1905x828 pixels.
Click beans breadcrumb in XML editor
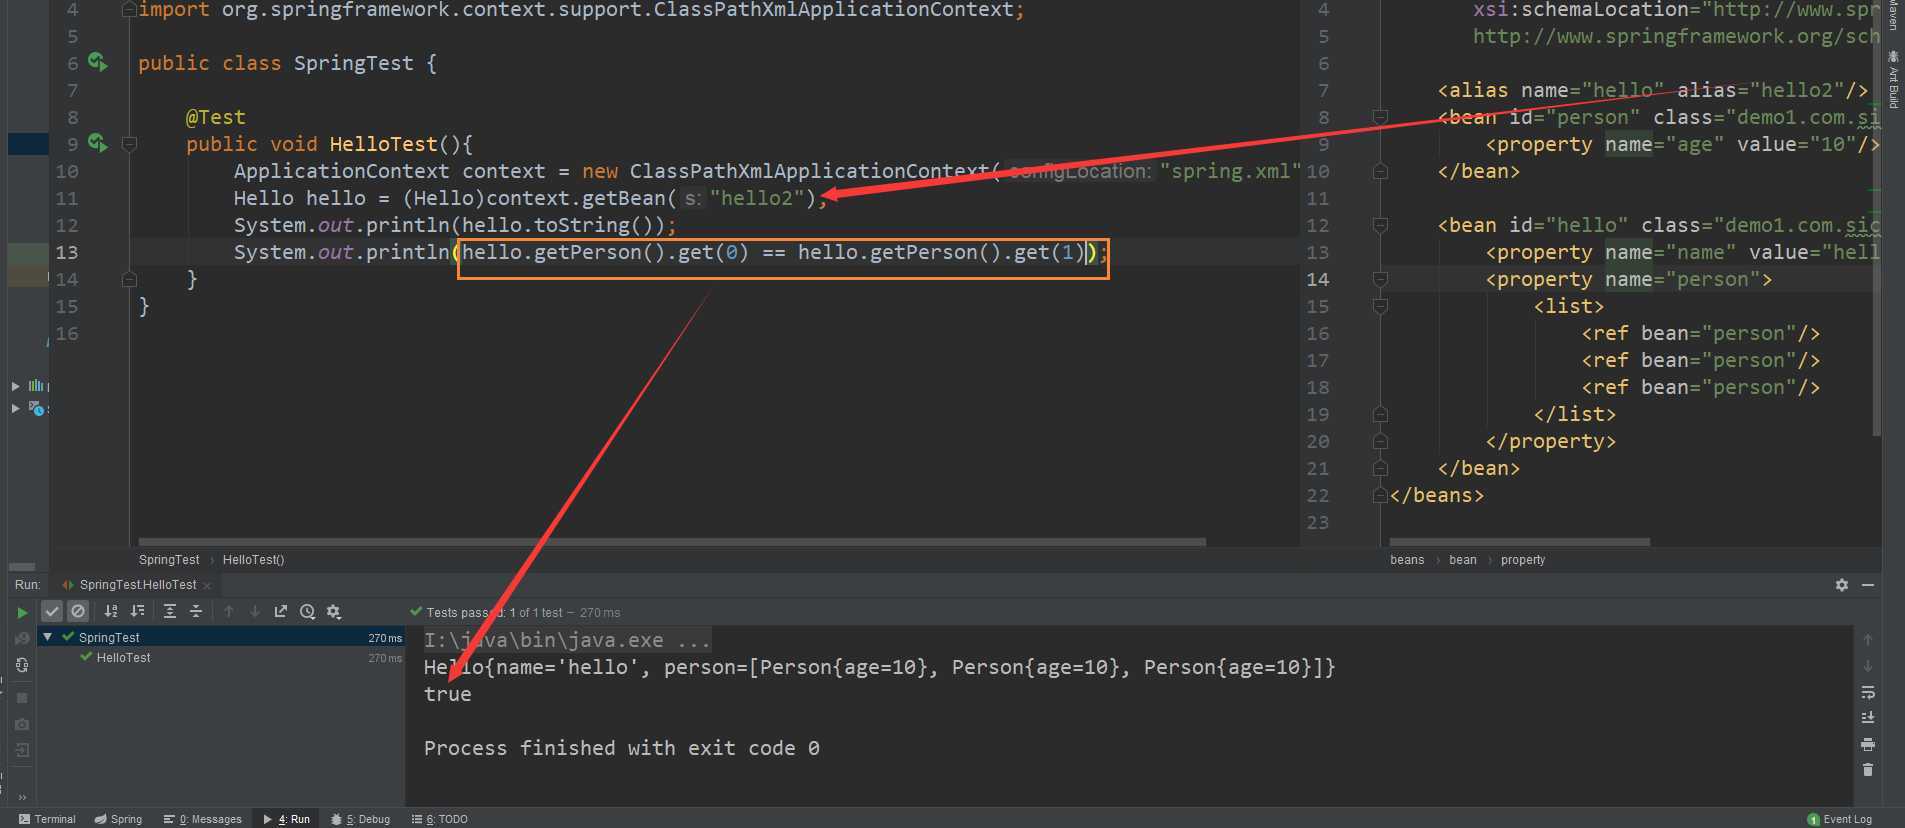pos(1407,560)
